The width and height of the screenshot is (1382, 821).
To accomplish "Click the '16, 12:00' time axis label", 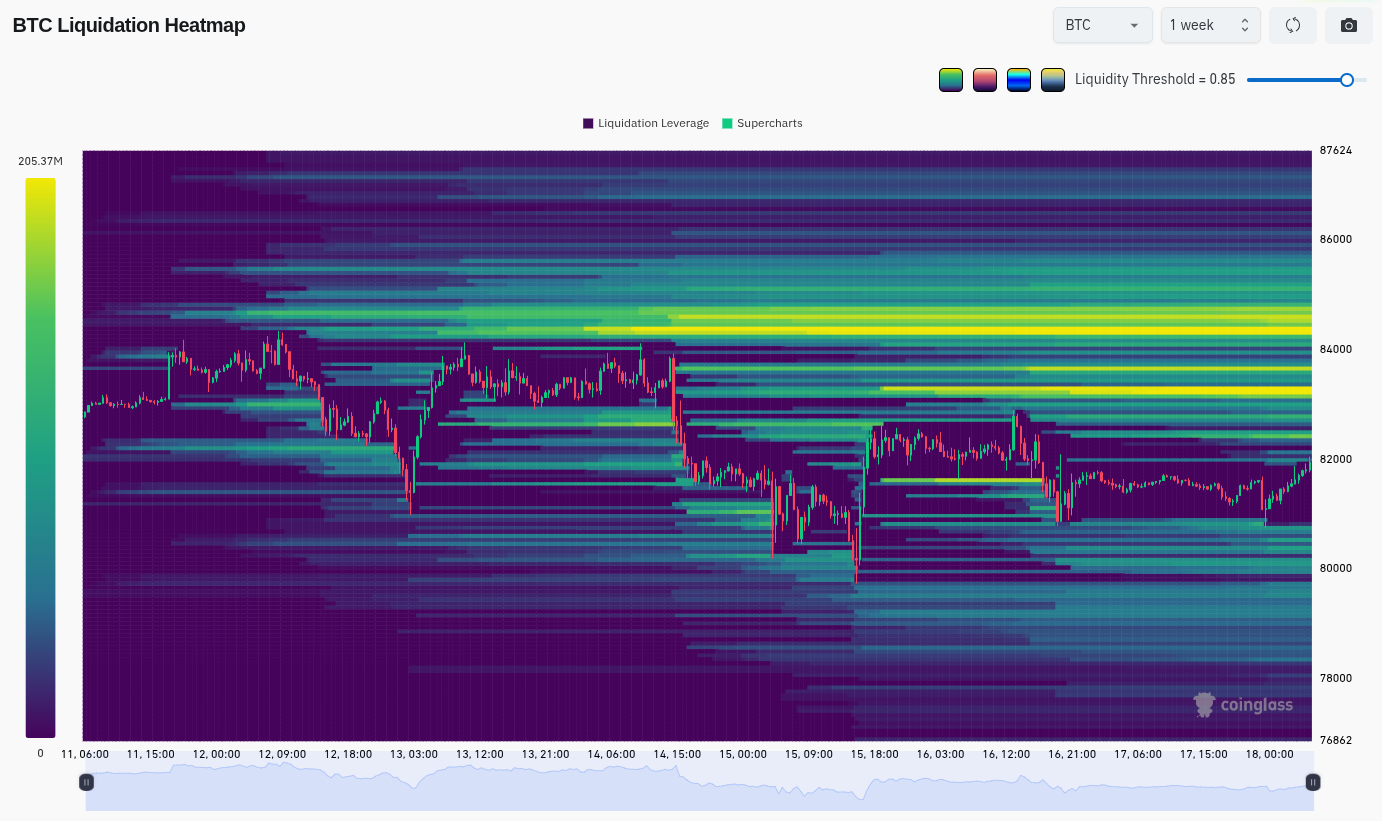I will [x=1006, y=754].
